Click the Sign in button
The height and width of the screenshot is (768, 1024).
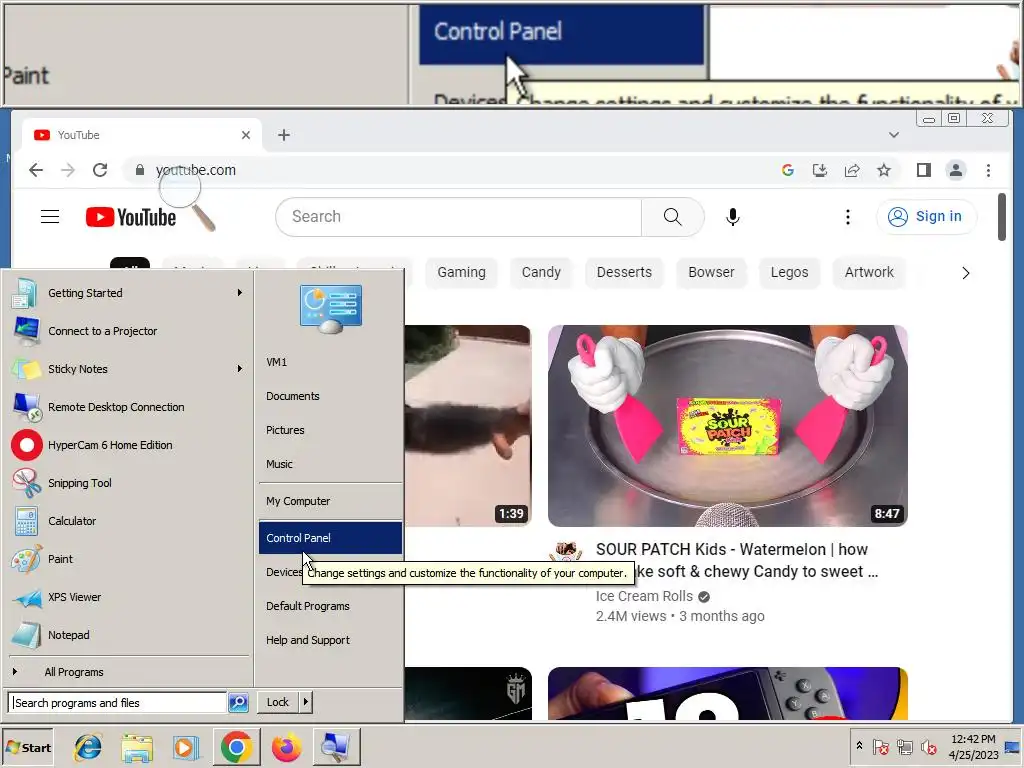[x=926, y=216]
